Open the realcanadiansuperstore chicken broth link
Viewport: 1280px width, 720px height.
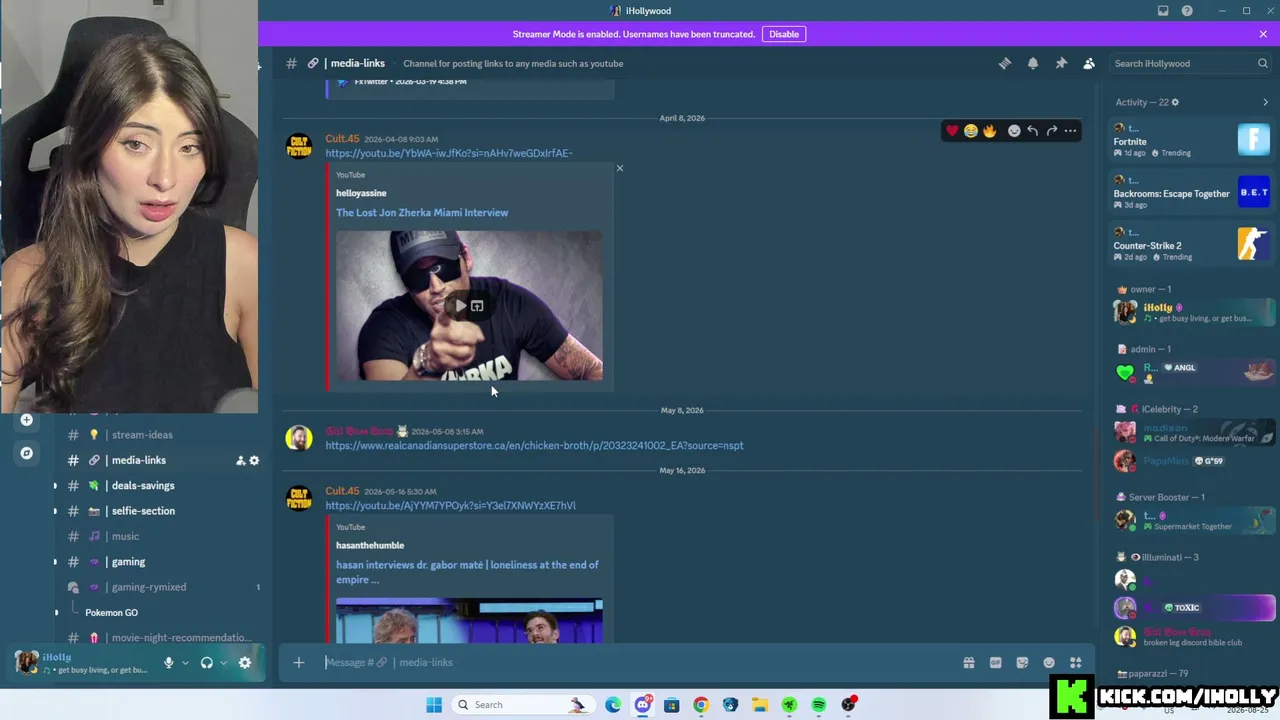[x=534, y=446]
